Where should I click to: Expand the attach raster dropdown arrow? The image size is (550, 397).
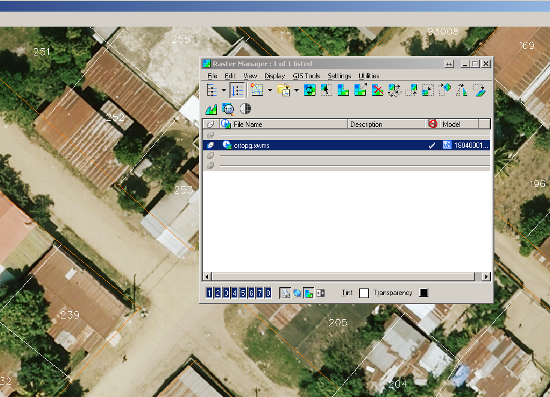pos(296,90)
